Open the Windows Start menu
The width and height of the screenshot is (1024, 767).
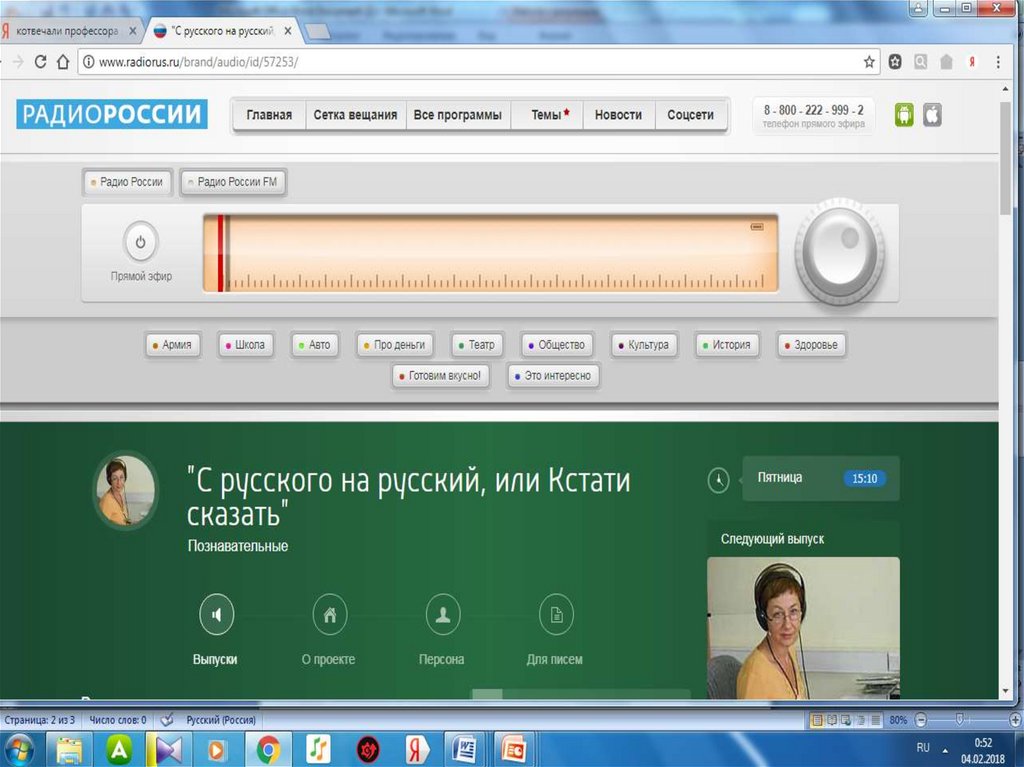pos(19,750)
